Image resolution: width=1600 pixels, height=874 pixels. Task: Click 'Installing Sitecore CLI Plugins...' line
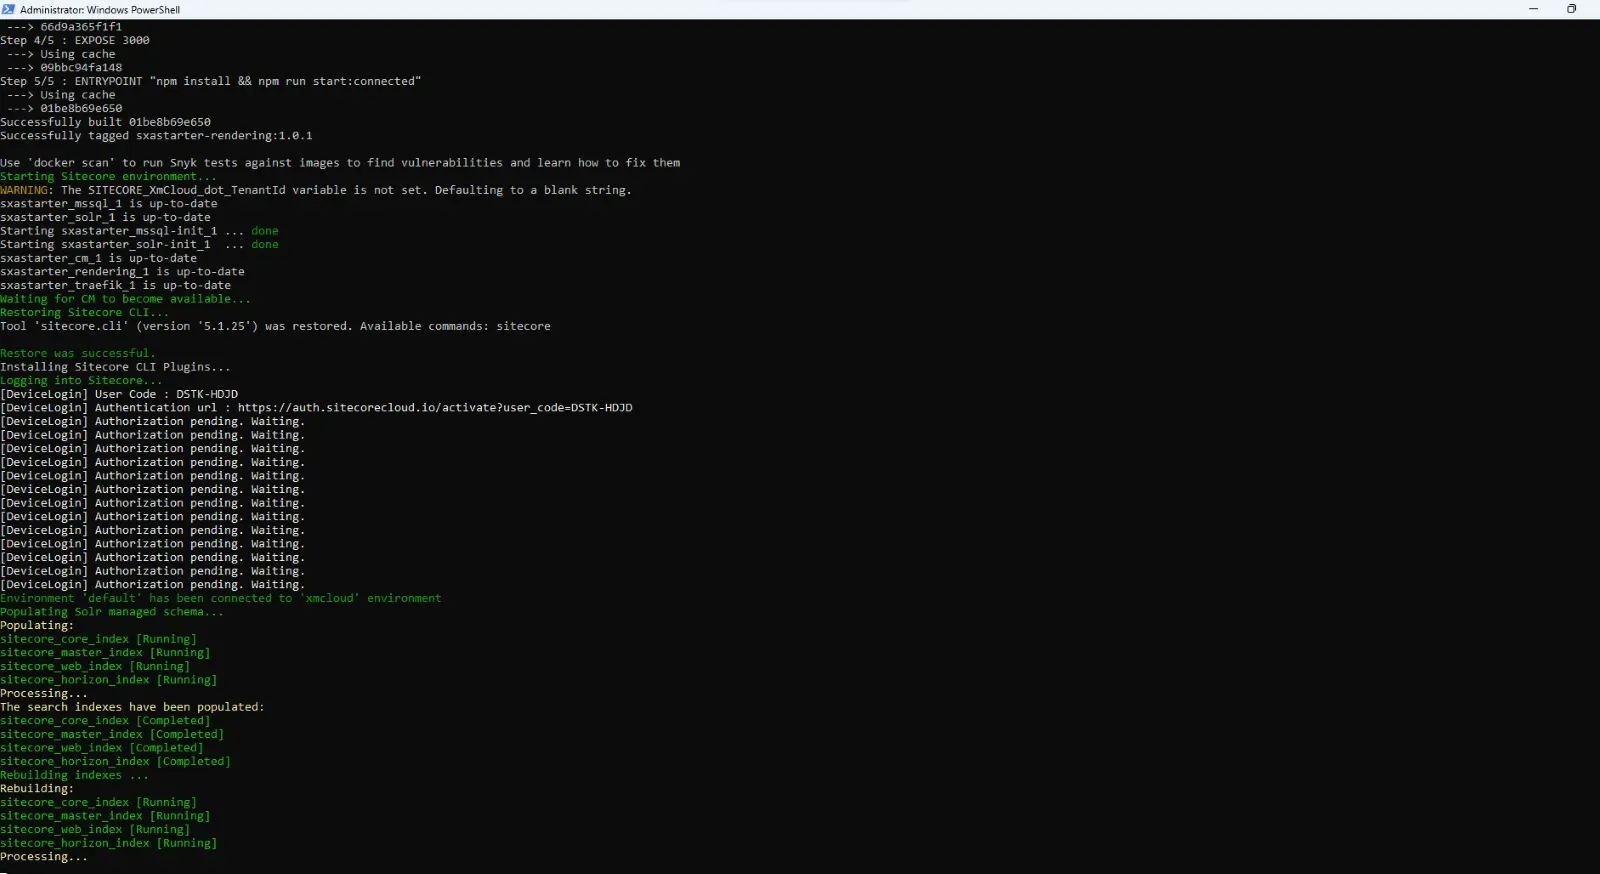click(x=115, y=367)
